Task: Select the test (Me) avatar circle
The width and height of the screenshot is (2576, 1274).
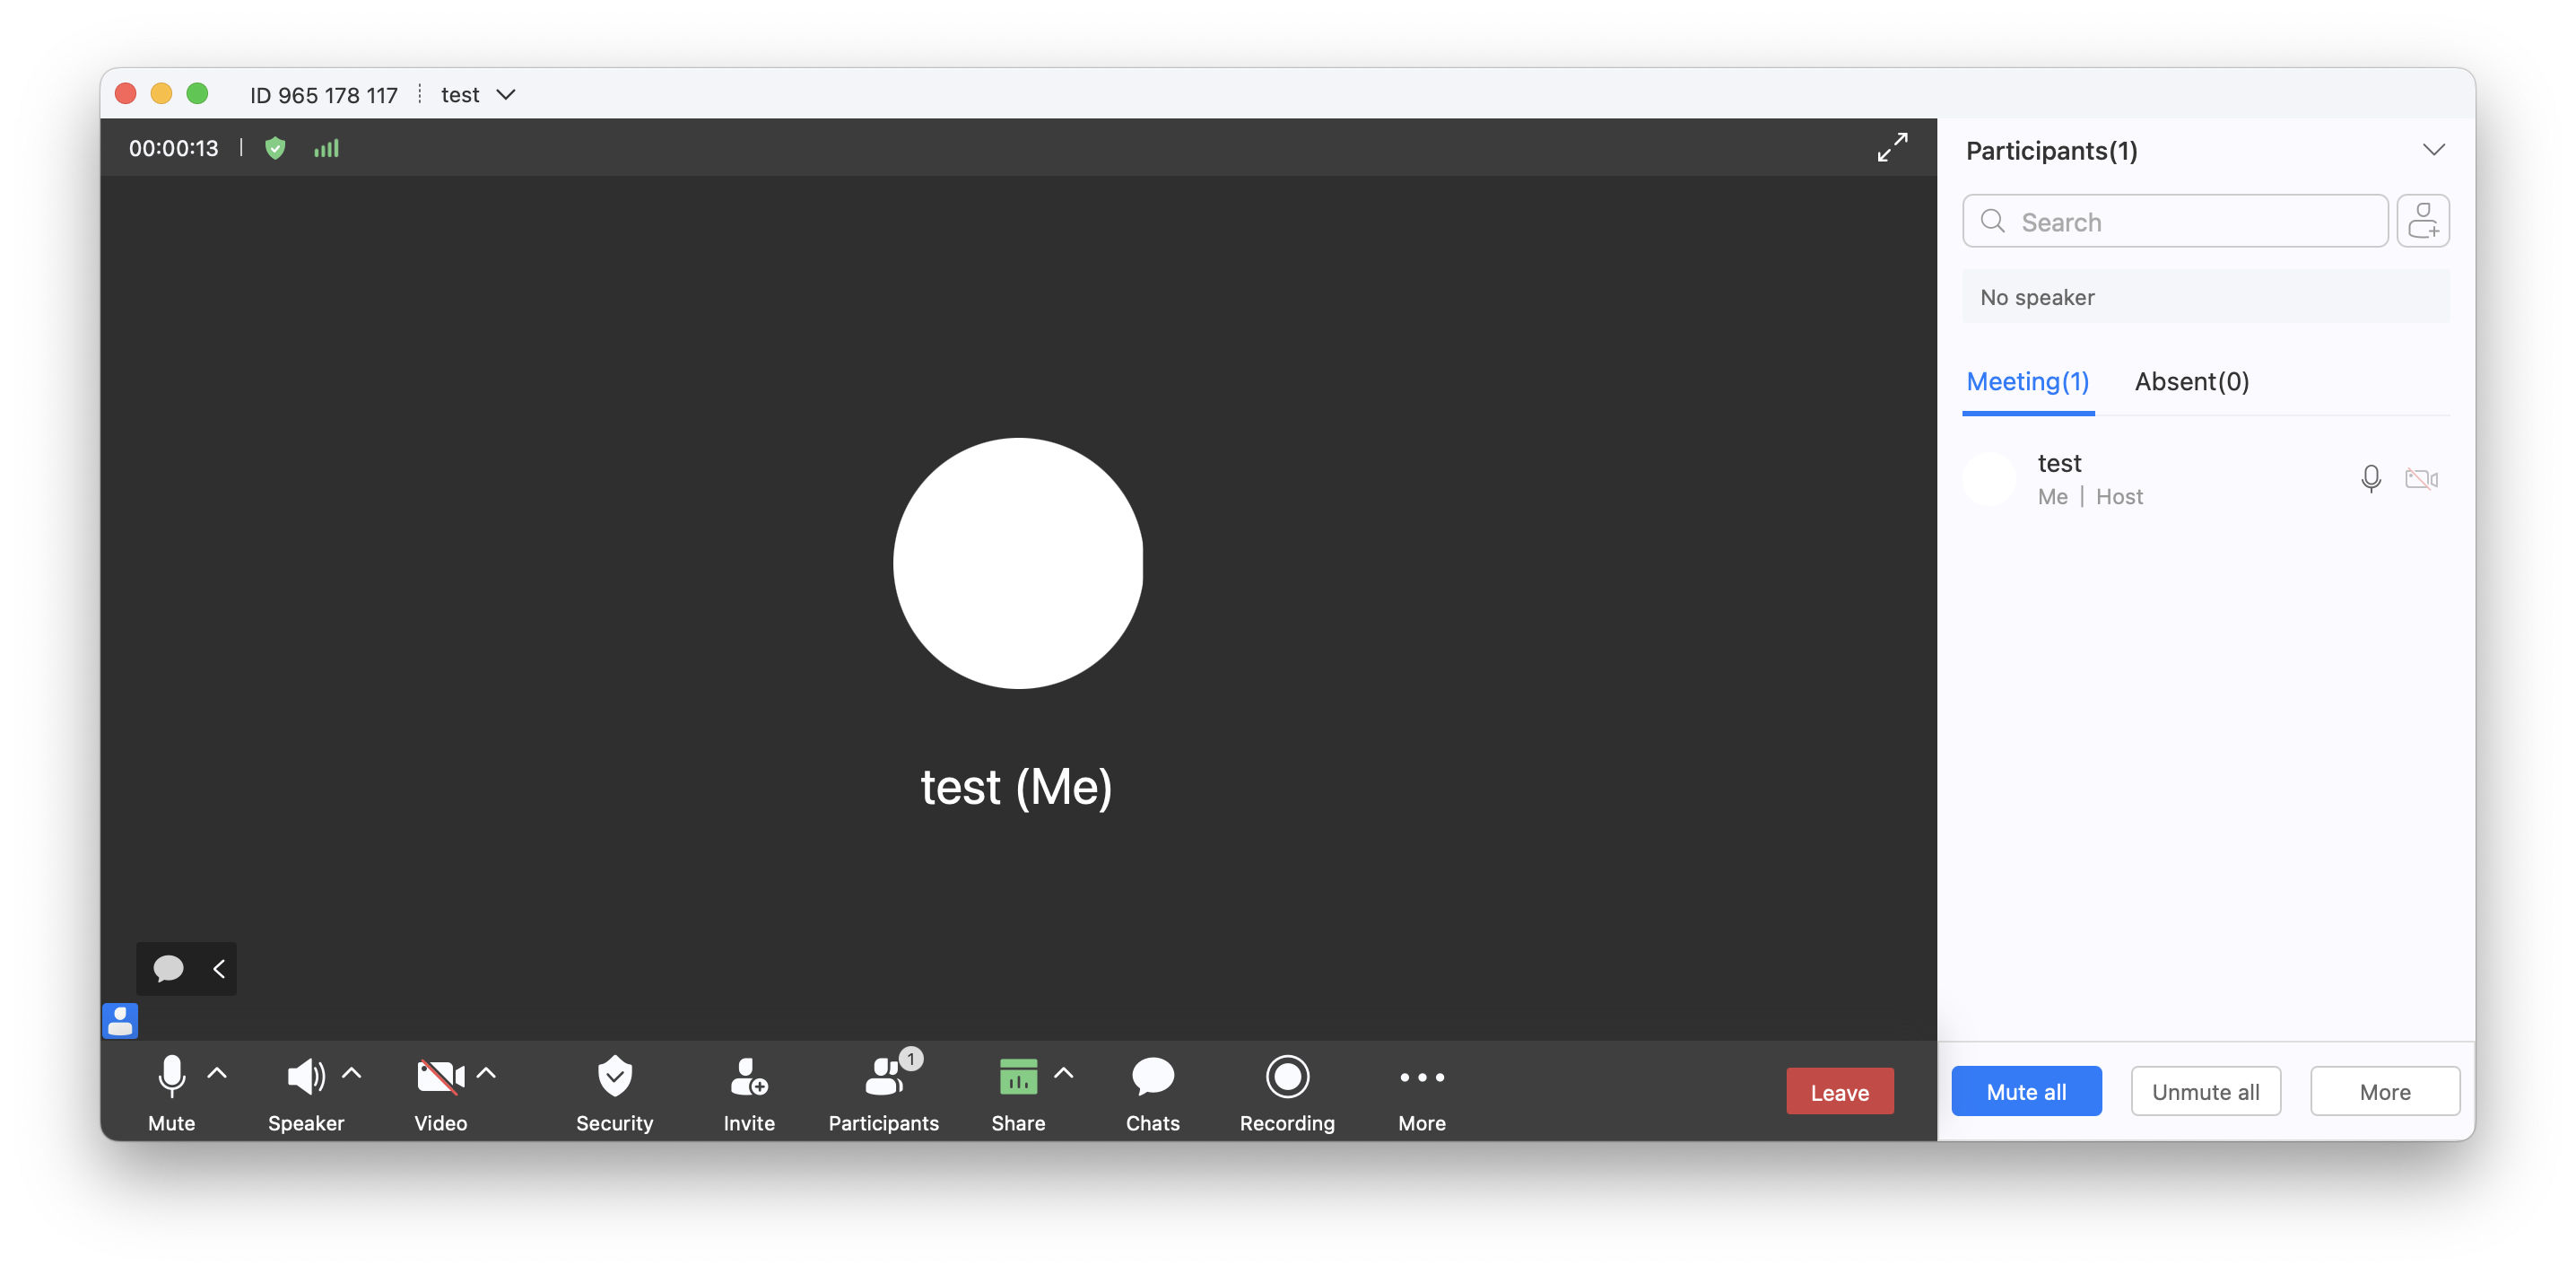Action: [x=1017, y=563]
